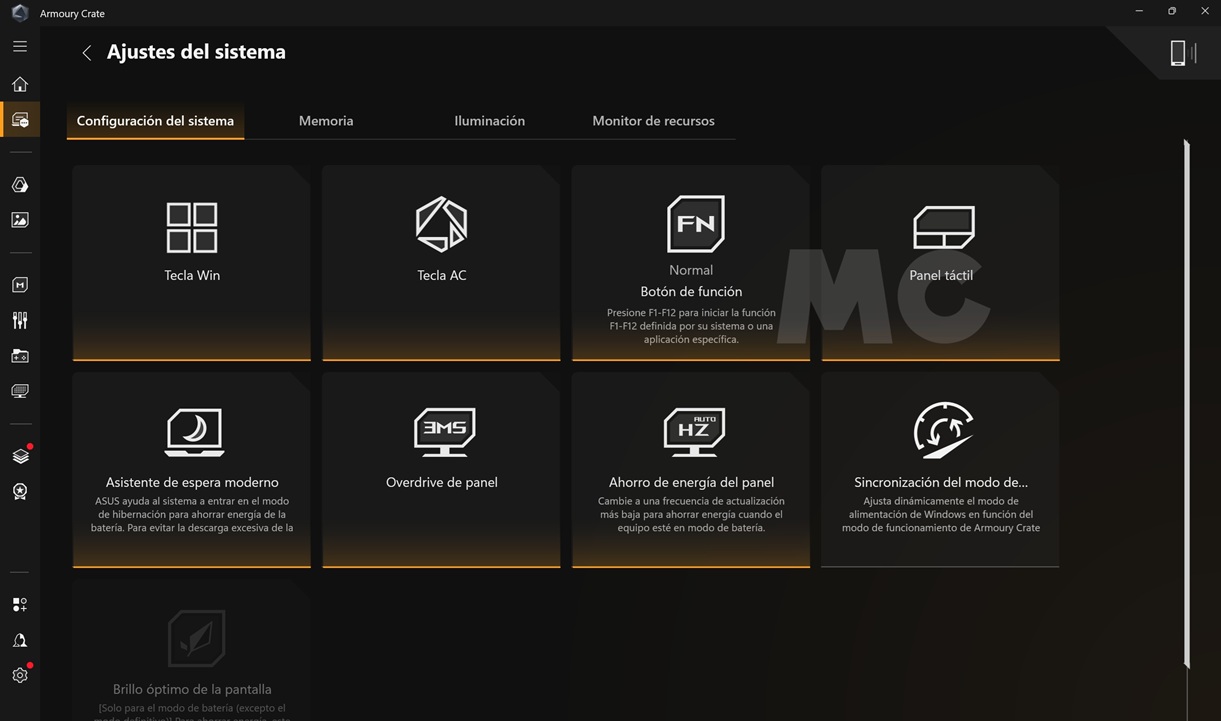
Task: Go to the Home page icon
Action: 20,84
